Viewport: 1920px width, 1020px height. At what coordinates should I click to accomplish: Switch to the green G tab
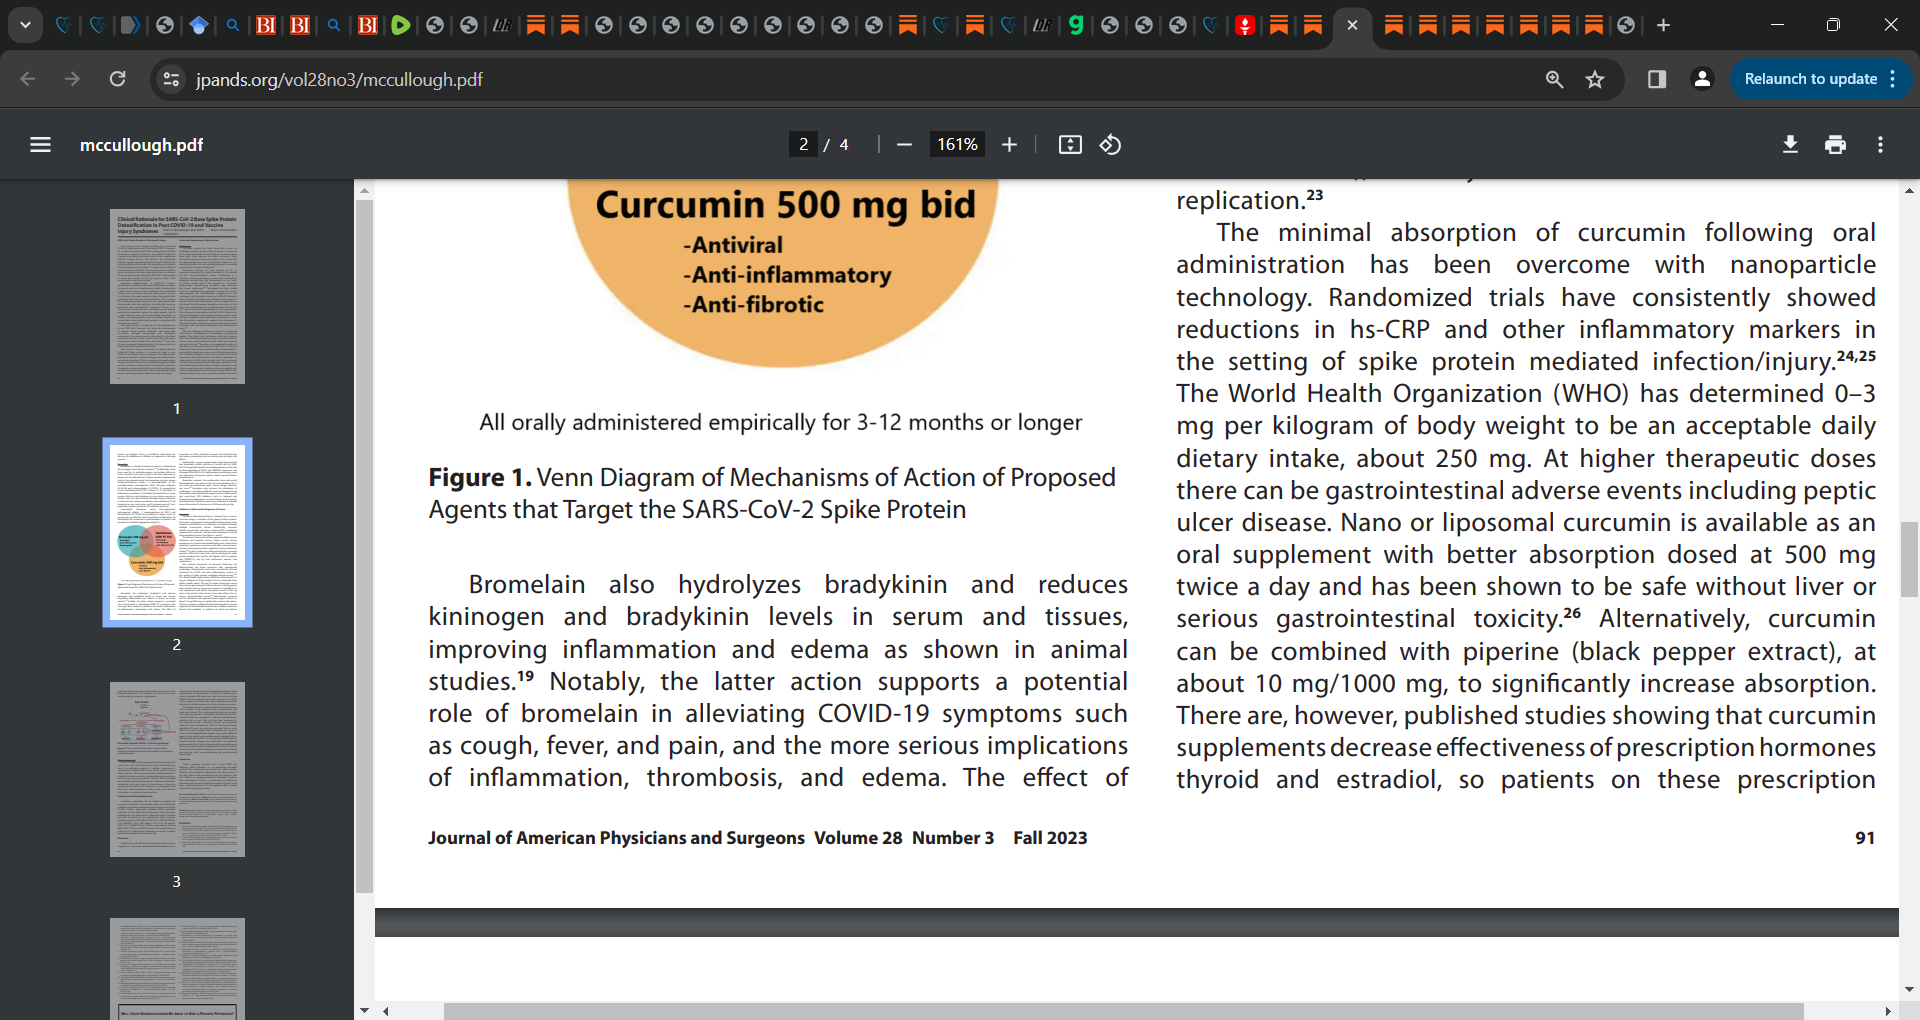1076,25
